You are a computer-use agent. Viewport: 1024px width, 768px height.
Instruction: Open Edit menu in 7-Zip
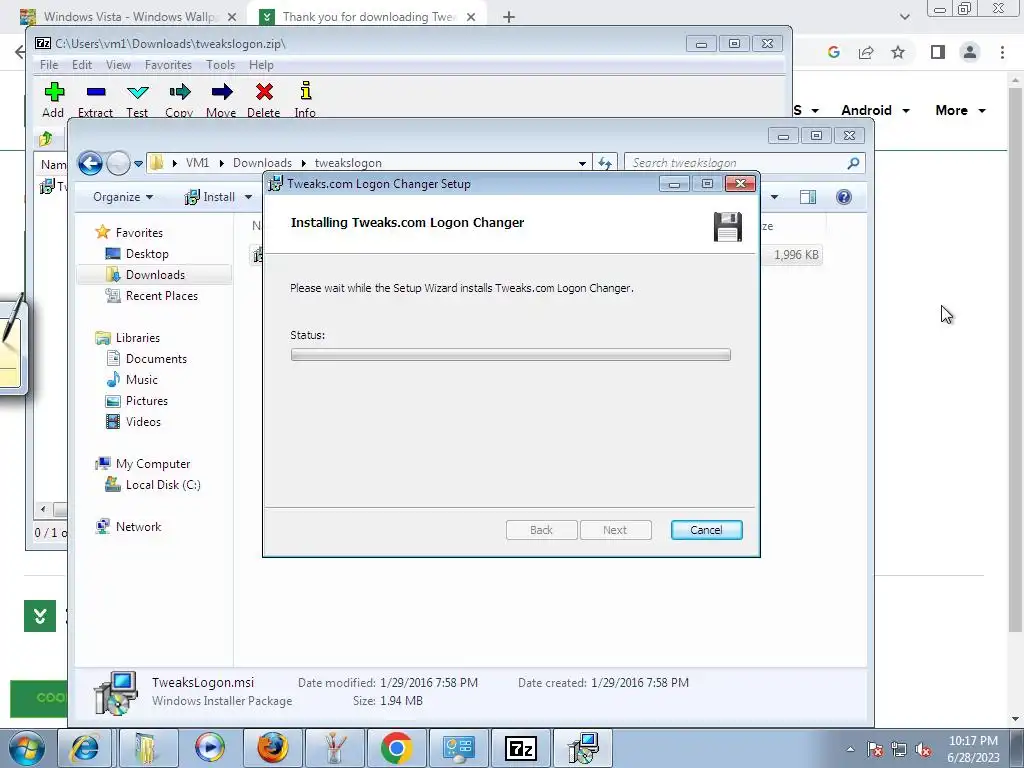(82, 65)
